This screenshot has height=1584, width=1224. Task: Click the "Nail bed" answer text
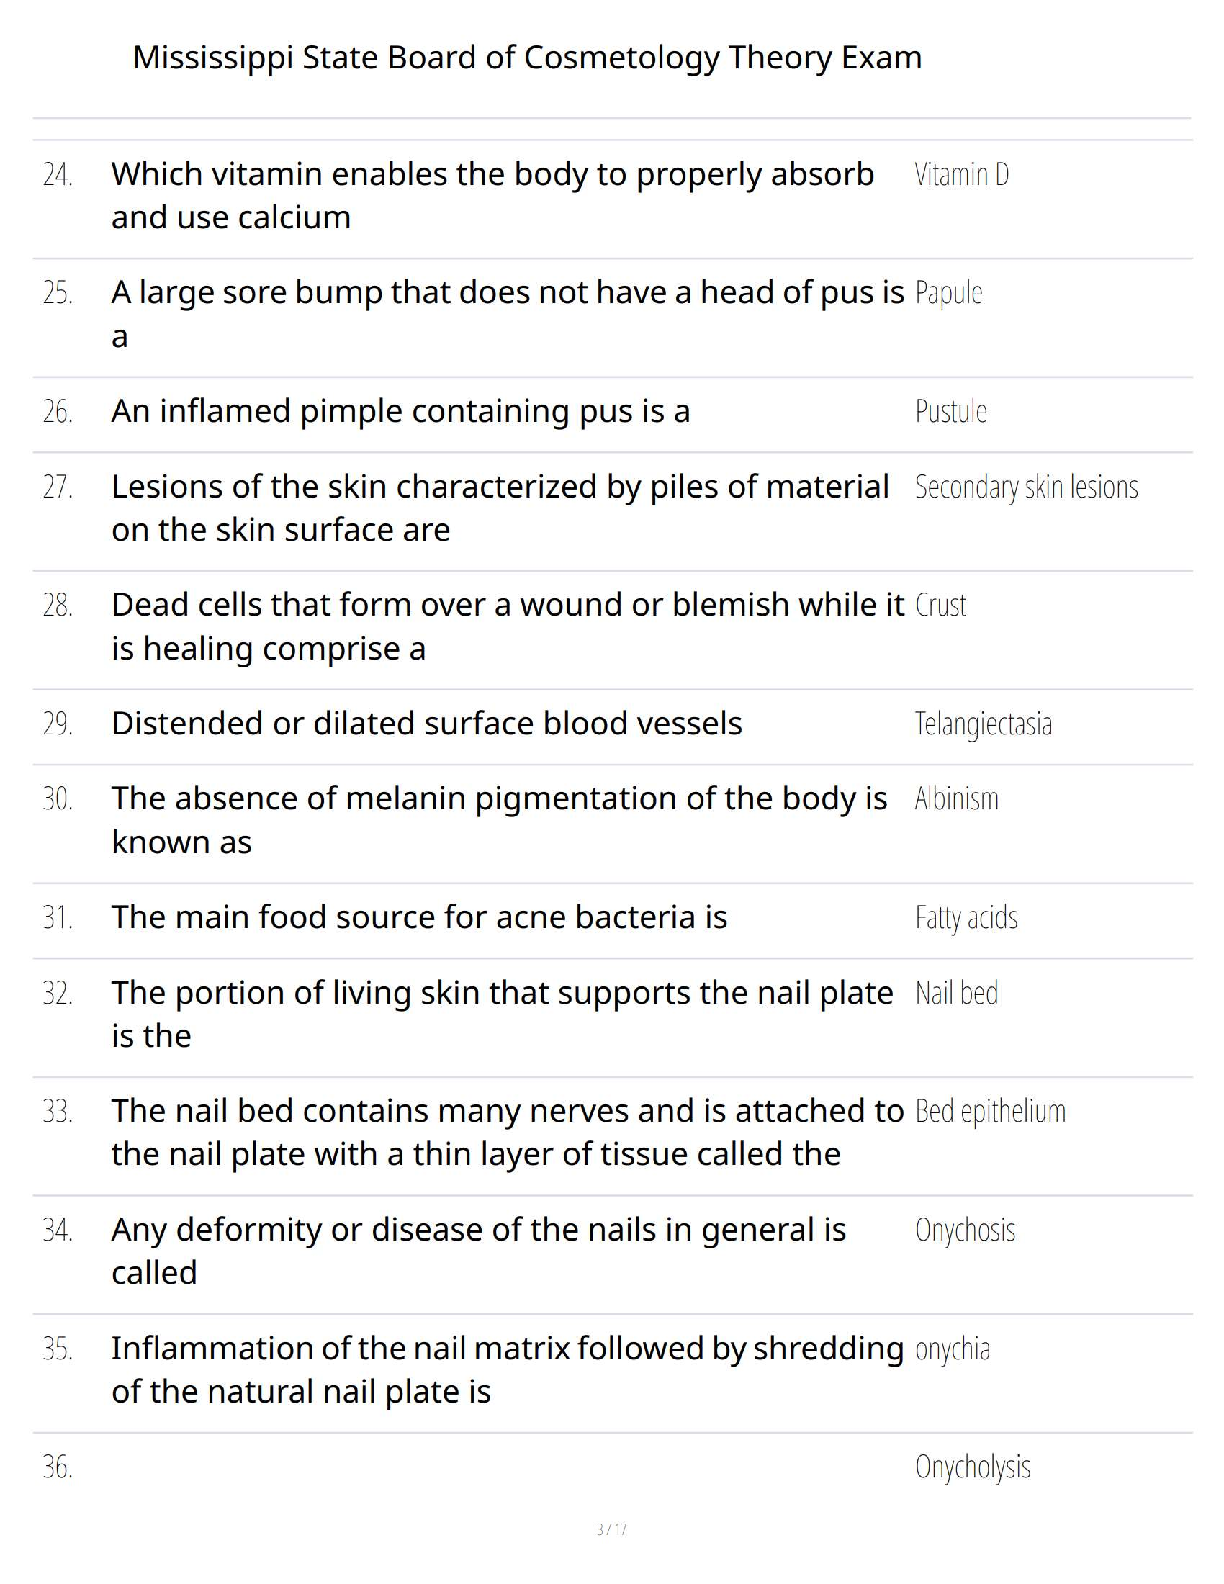pos(956,993)
